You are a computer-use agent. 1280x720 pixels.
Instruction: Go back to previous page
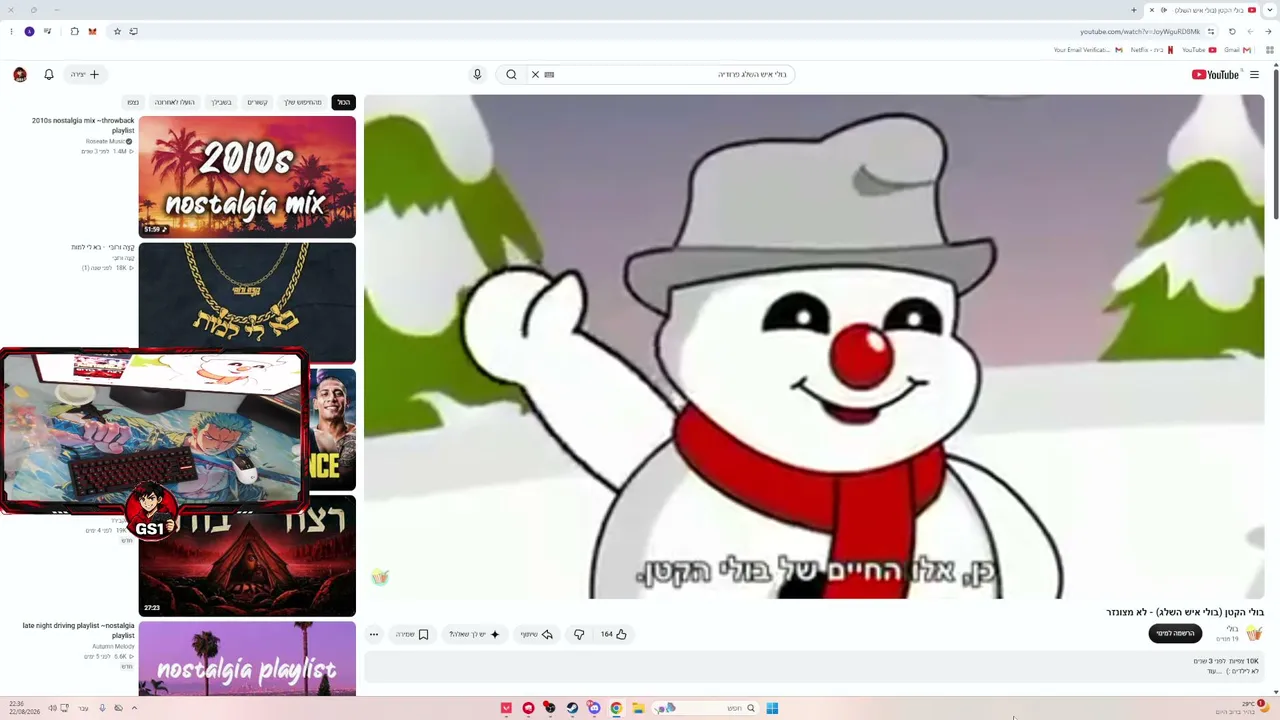click(1268, 31)
